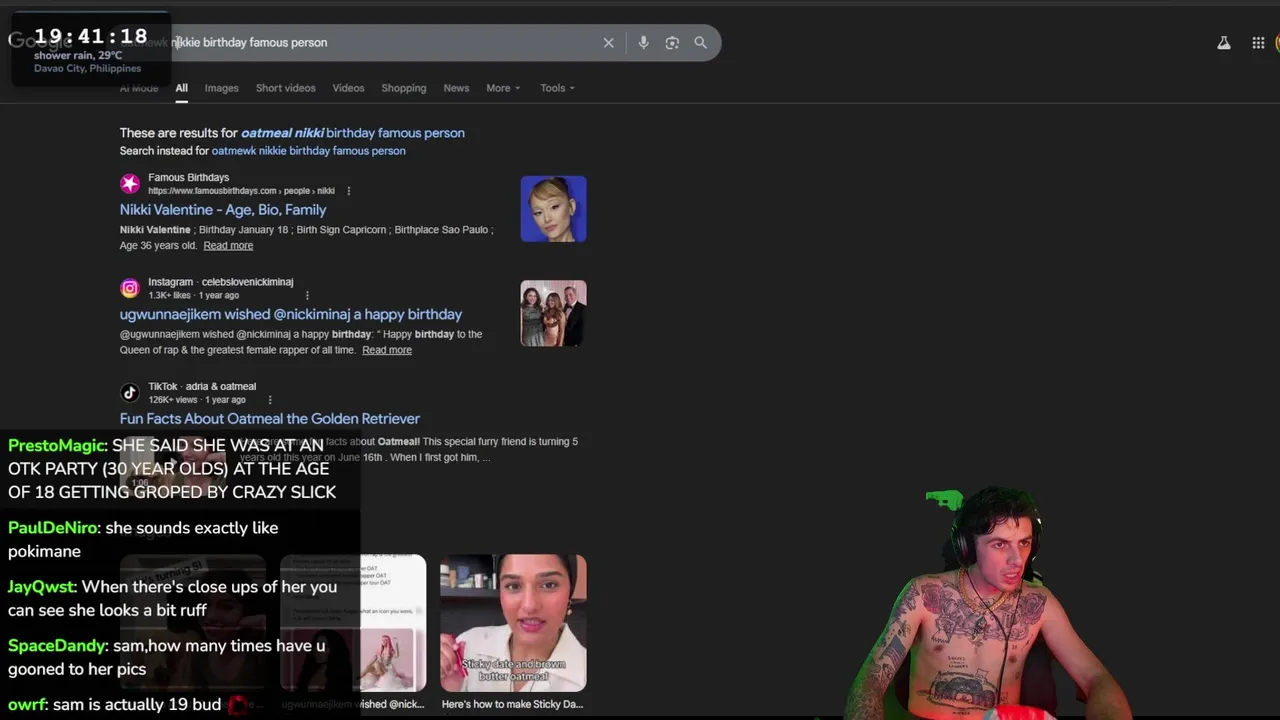This screenshot has height=720, width=1280.
Task: Open the Short videos tab
Action: tap(285, 88)
